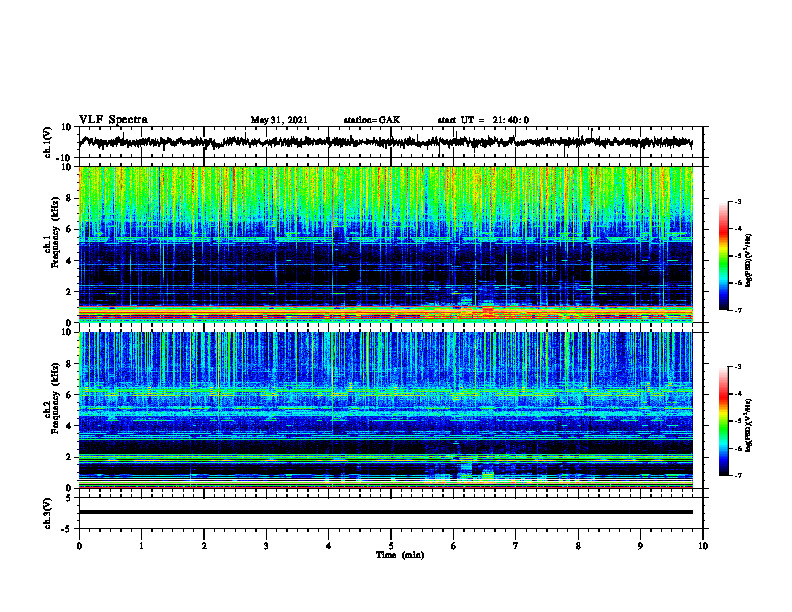Click the "ch.1(V)" waveform axis label
This screenshot has width=792, height=612.
(48, 142)
